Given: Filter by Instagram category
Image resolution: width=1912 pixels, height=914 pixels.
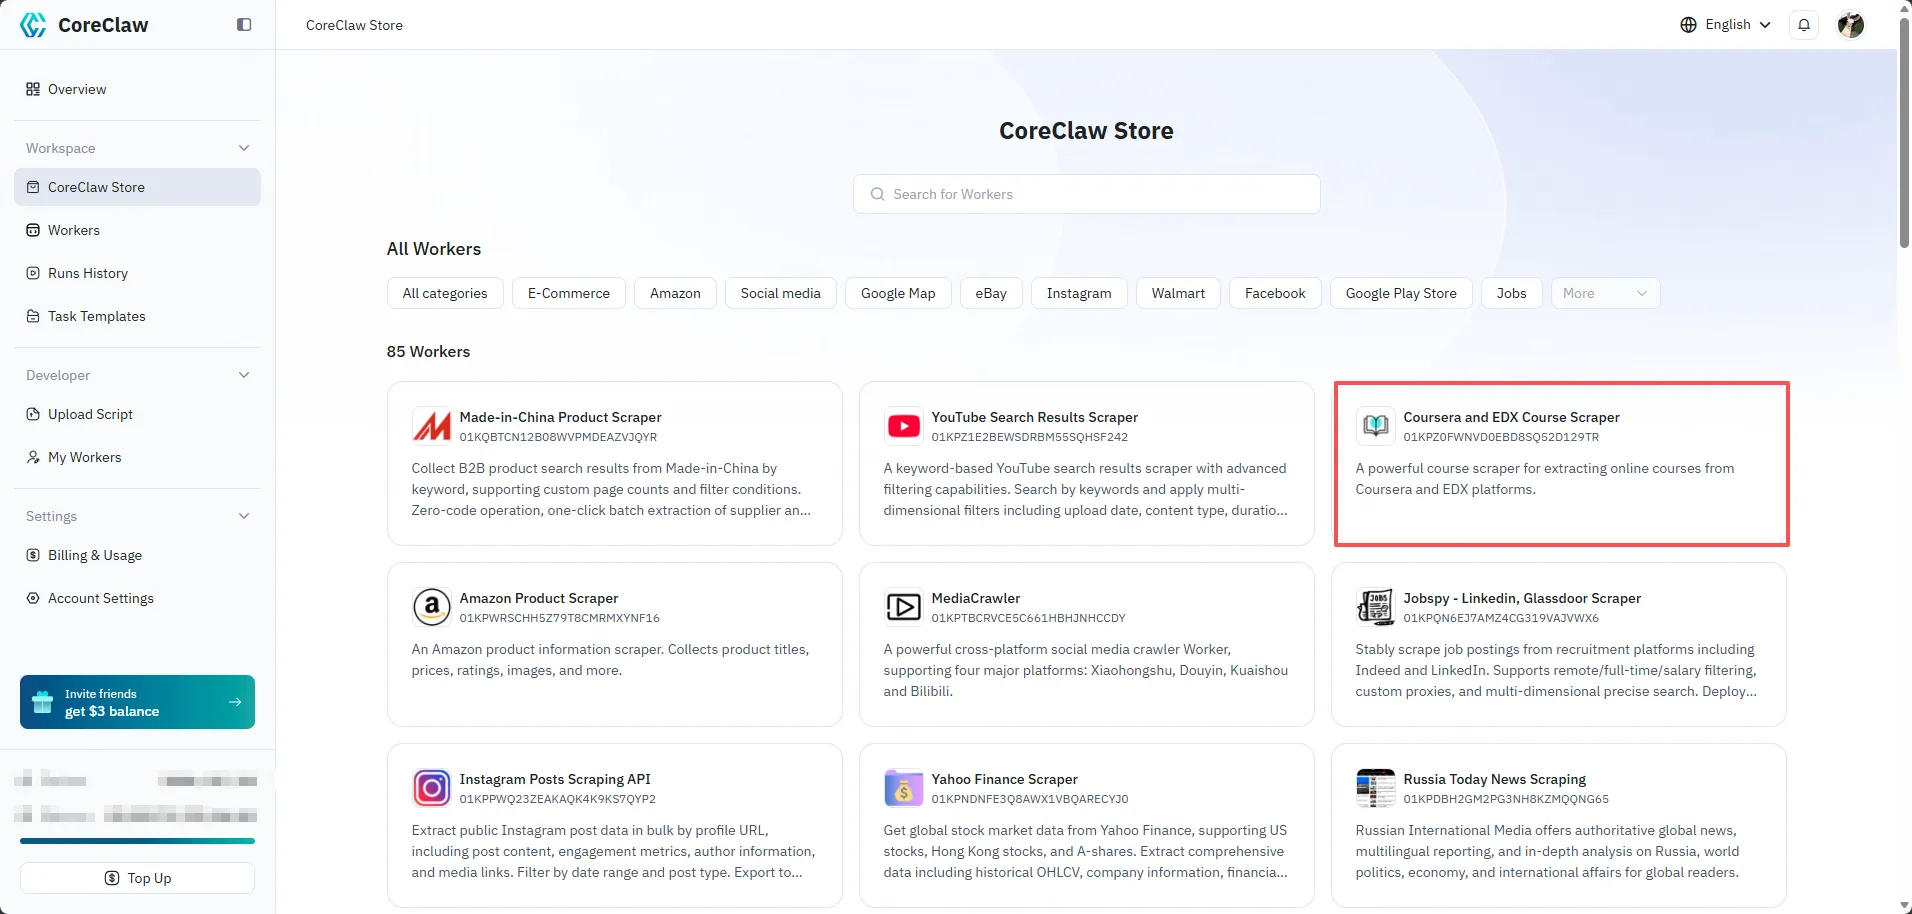Looking at the screenshot, I should [1079, 293].
